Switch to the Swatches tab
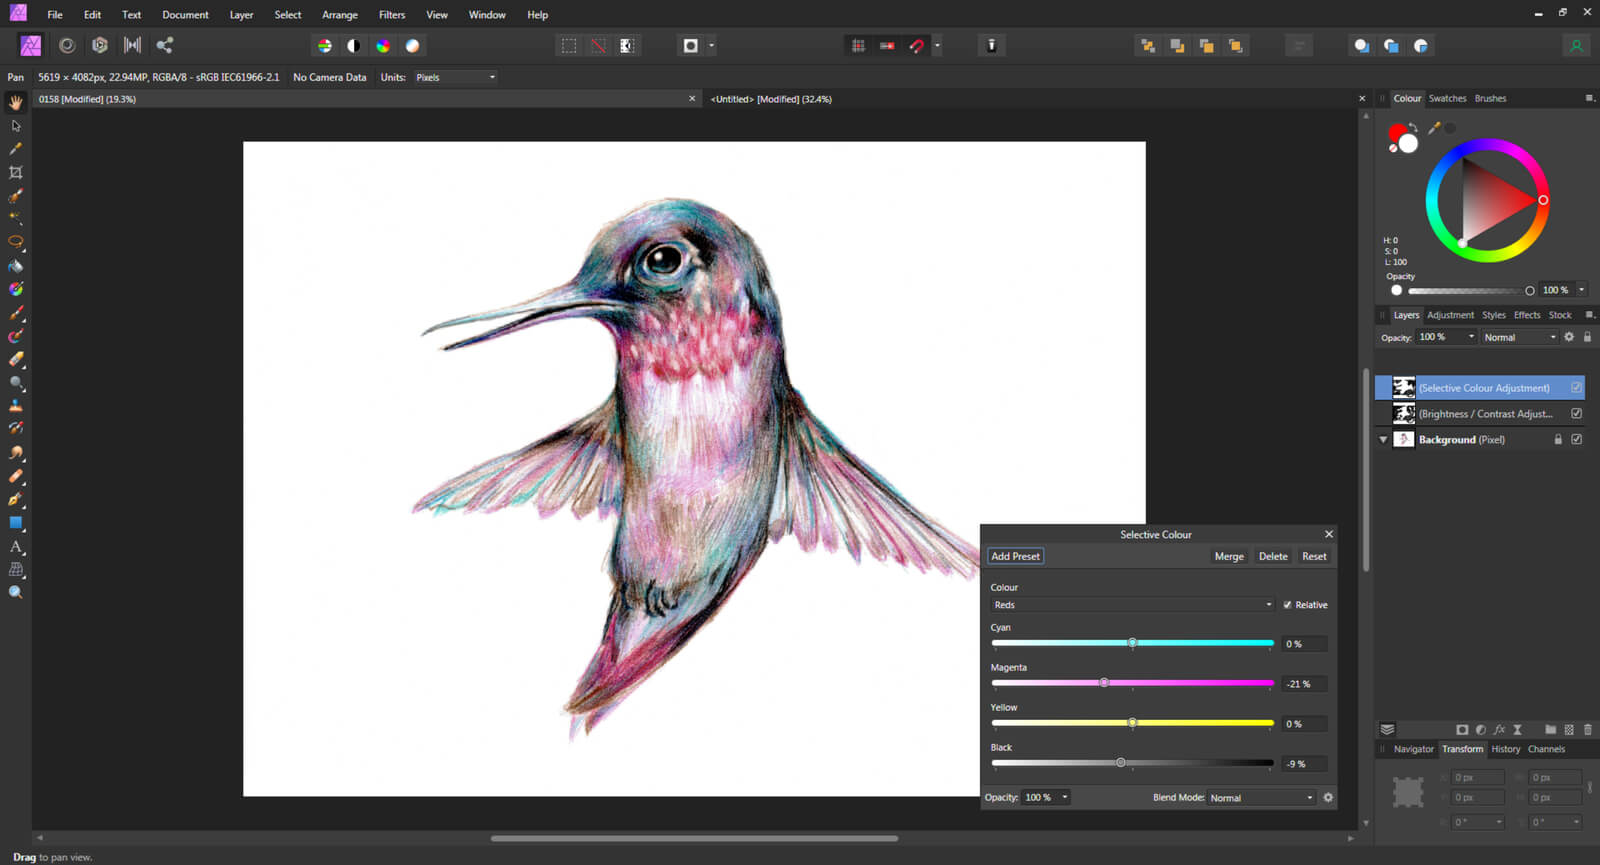The image size is (1600, 865). point(1447,98)
